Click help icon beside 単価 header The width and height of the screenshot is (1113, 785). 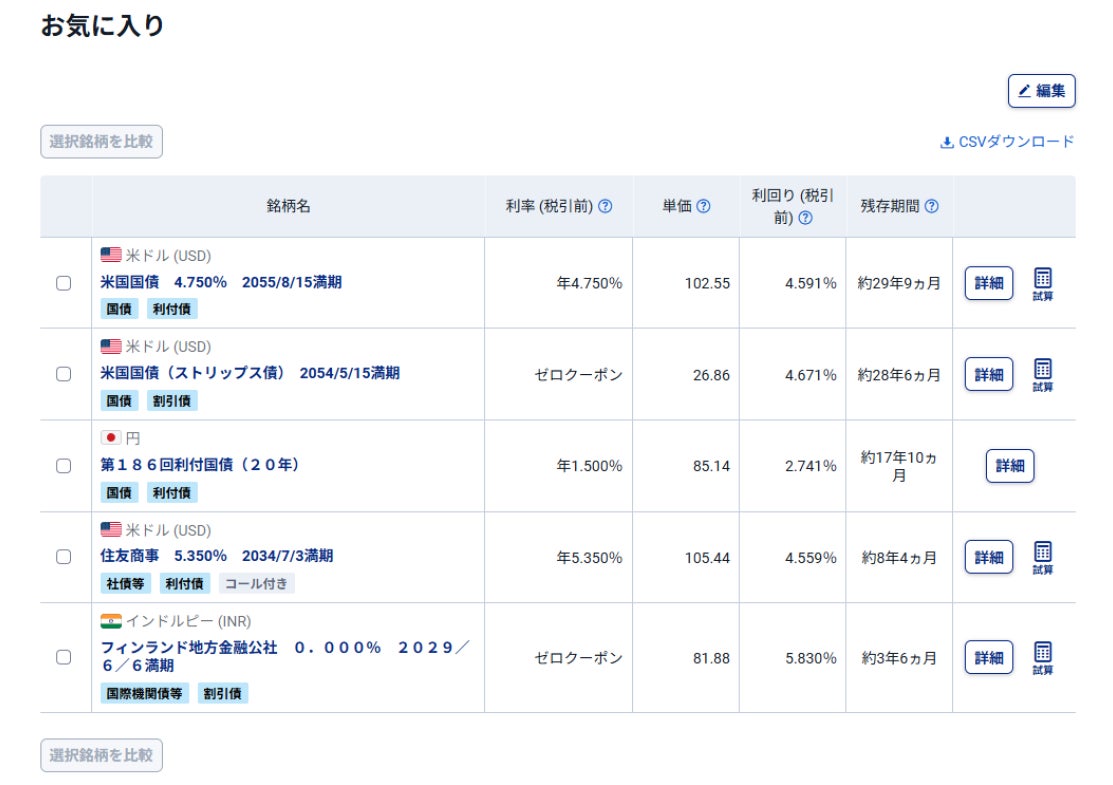(x=703, y=206)
